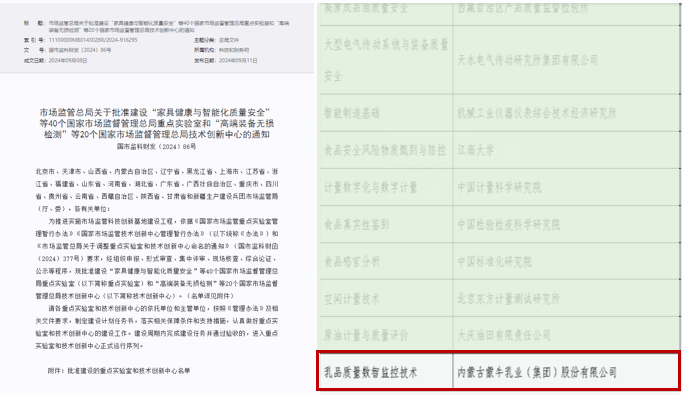Screen dimensions: 682x395
Task: Click table cell 大型电气传动系统与装备质量安全
Action: (386, 60)
